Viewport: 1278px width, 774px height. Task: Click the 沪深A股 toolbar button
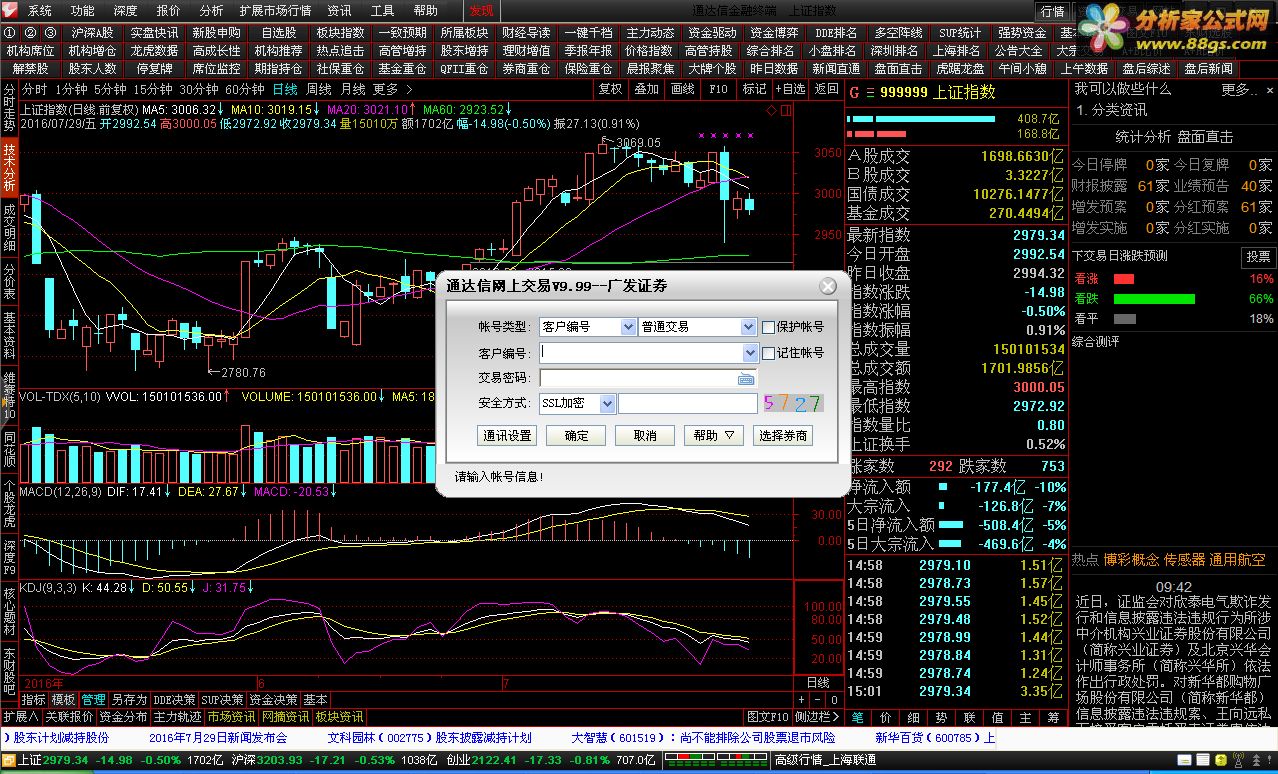pos(93,33)
